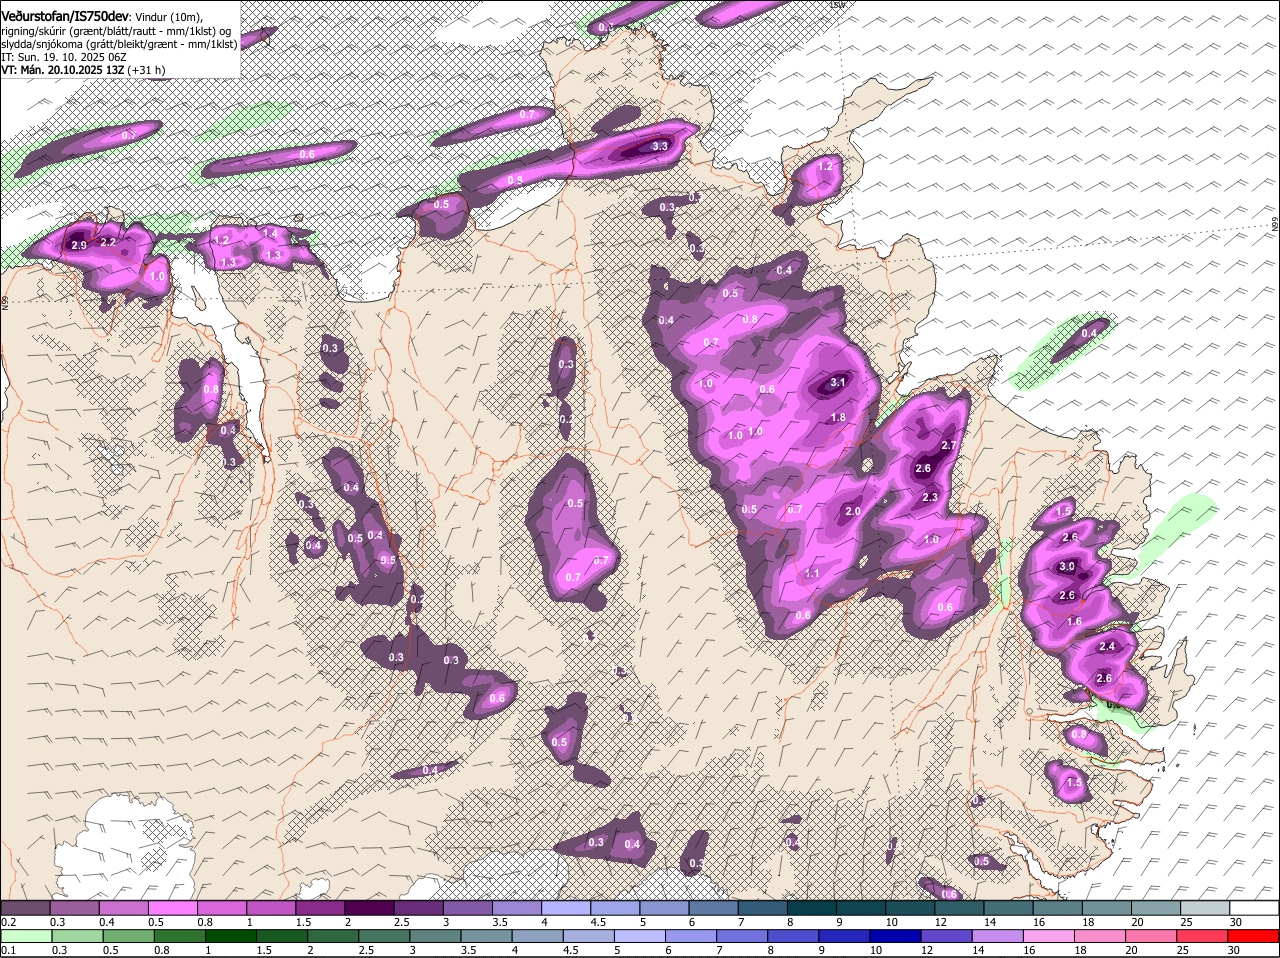Click the 0.1 value label under the bottom legend

[8, 950]
